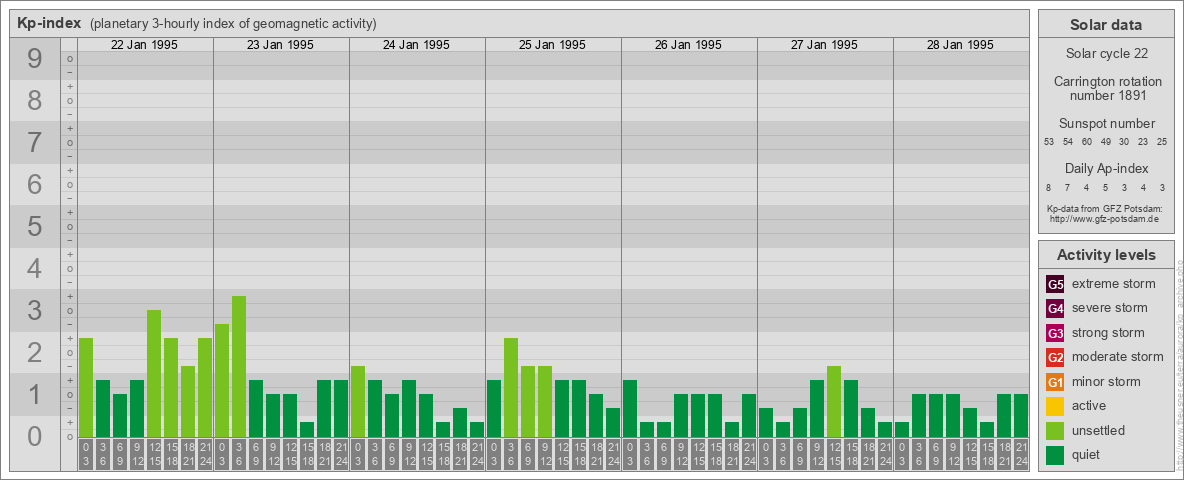Click the large Kp scale number 5

point(34,226)
